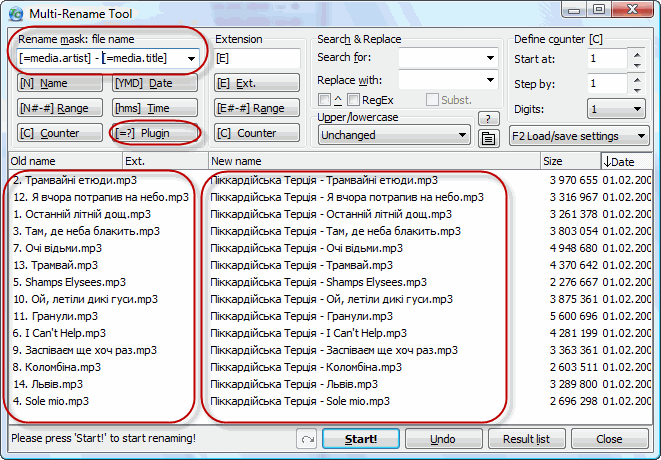Open the Result list

click(527, 439)
